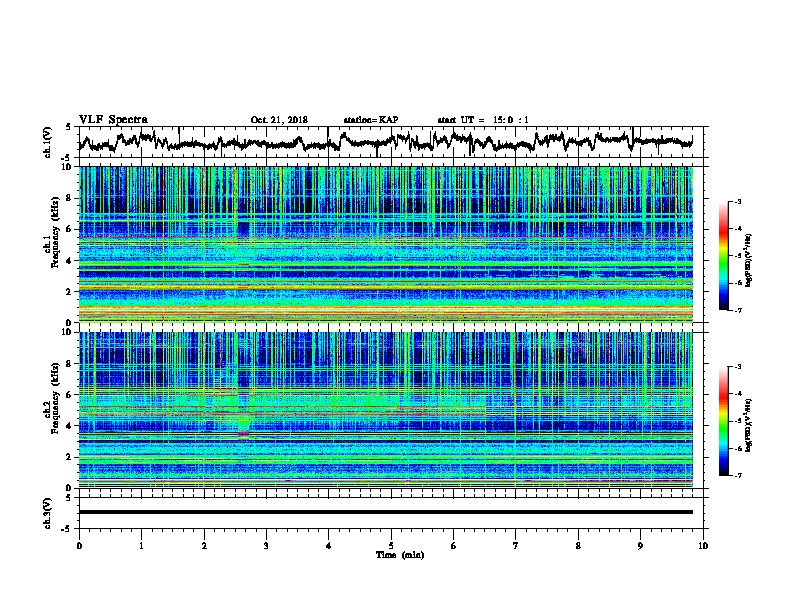Click the "-7" label on ch.2 color scale
The image size is (792, 612).
tap(738, 476)
